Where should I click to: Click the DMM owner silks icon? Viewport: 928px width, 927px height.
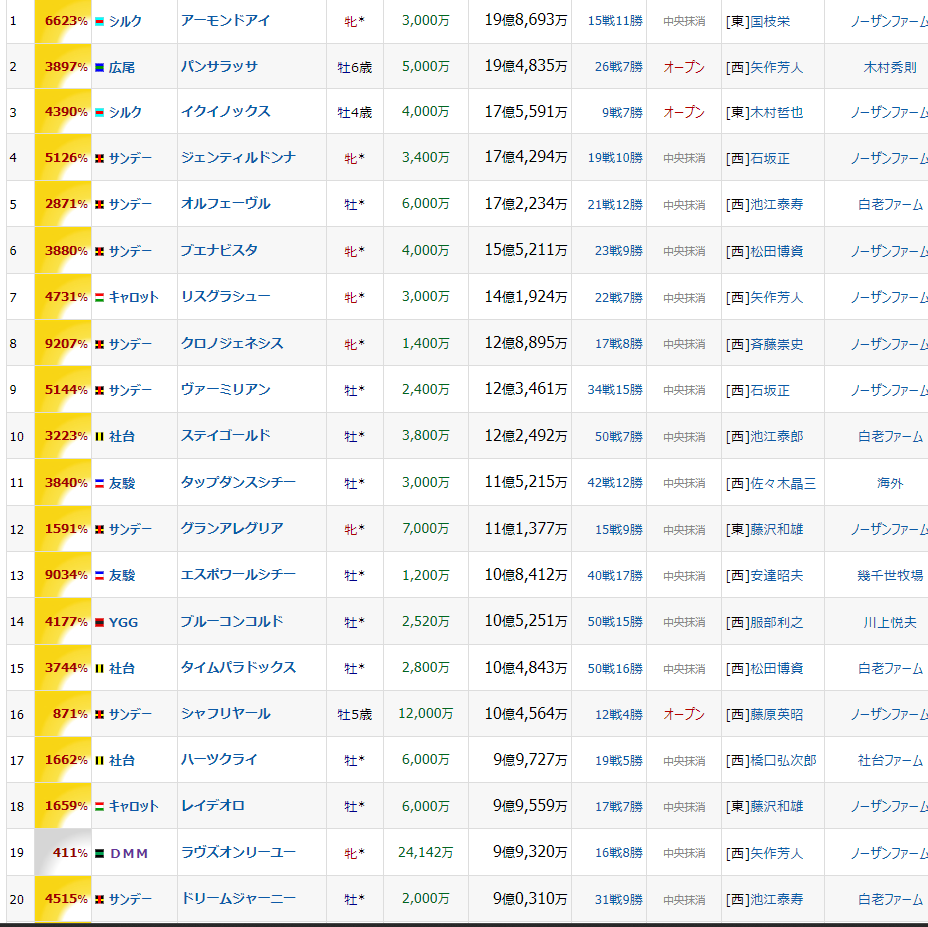99,853
